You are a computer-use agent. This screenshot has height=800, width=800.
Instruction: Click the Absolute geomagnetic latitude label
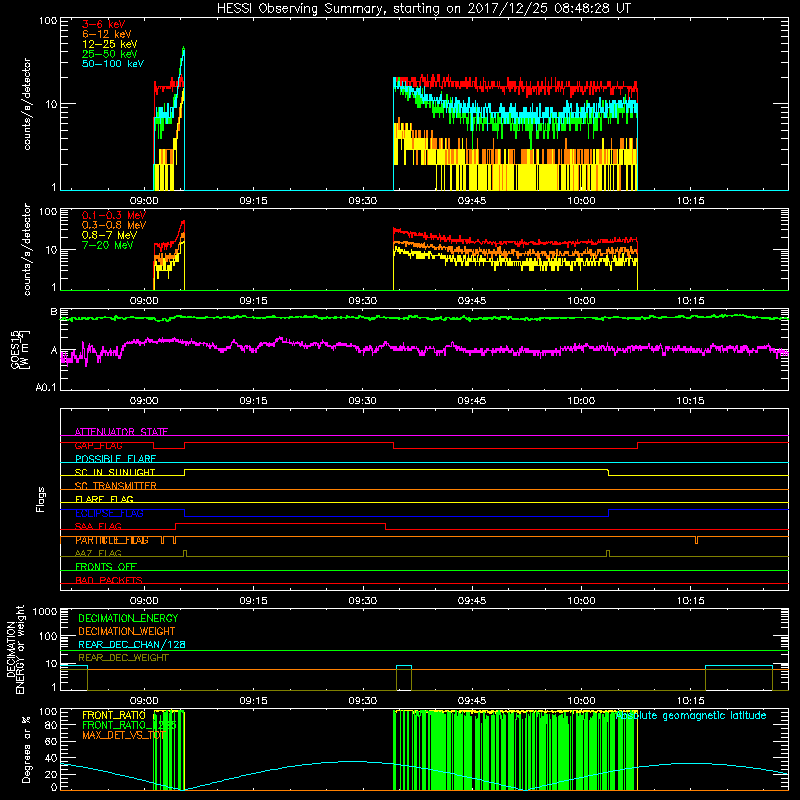(x=691, y=716)
